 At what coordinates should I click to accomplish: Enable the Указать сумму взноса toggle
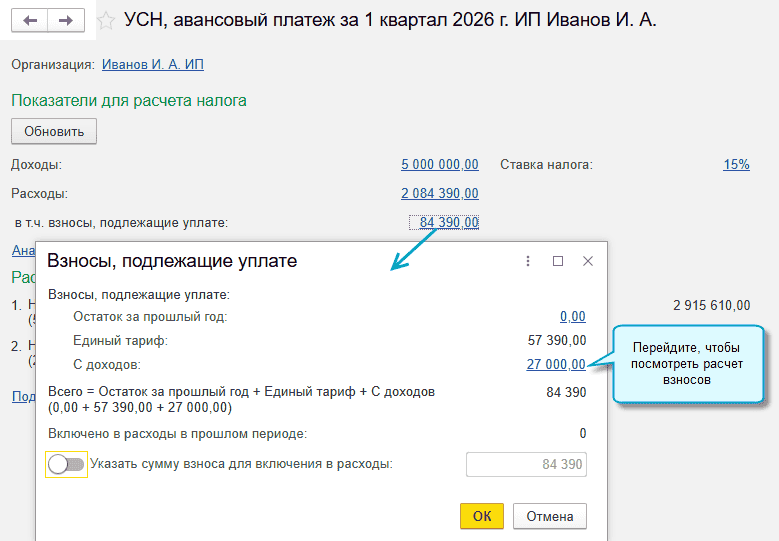point(65,464)
